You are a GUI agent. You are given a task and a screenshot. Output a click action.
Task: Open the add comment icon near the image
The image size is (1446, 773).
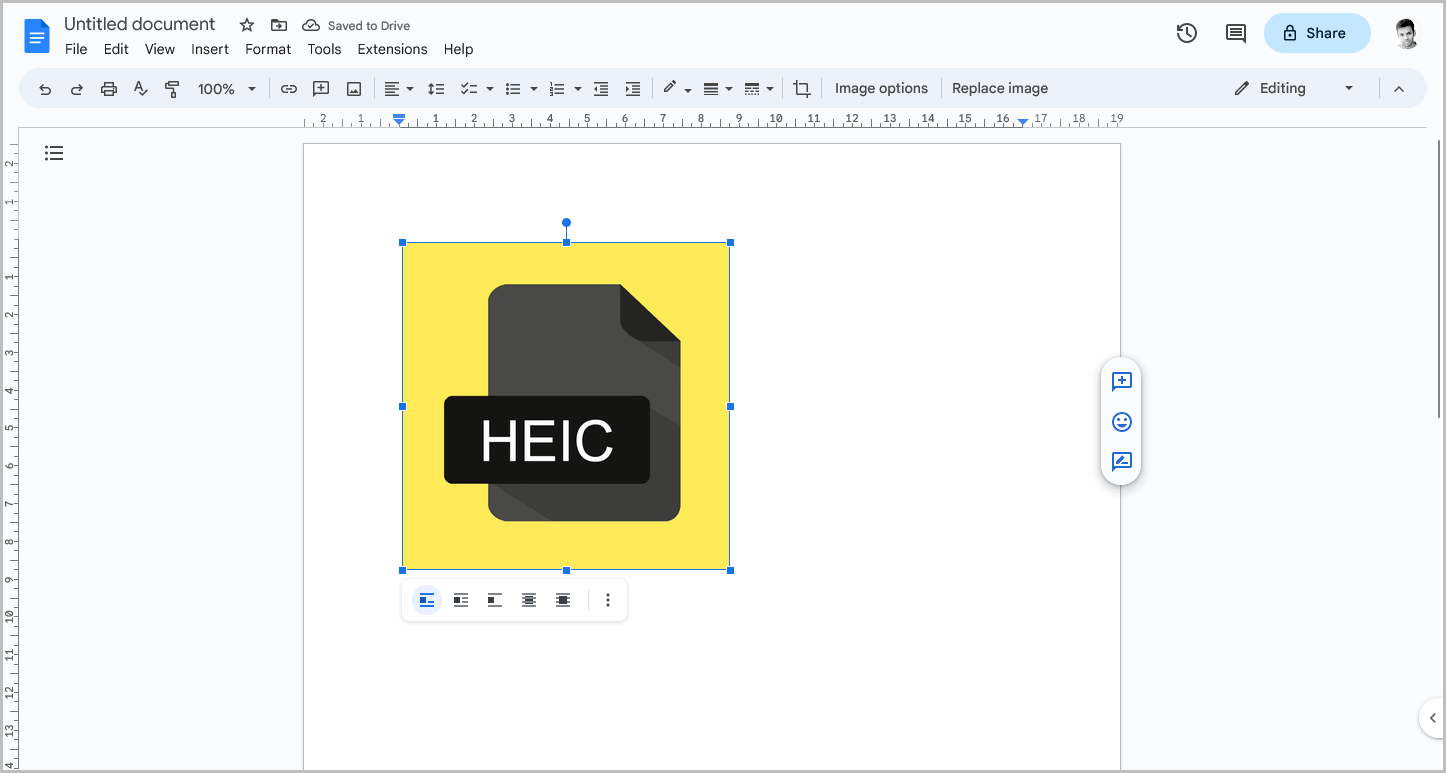[1121, 381]
